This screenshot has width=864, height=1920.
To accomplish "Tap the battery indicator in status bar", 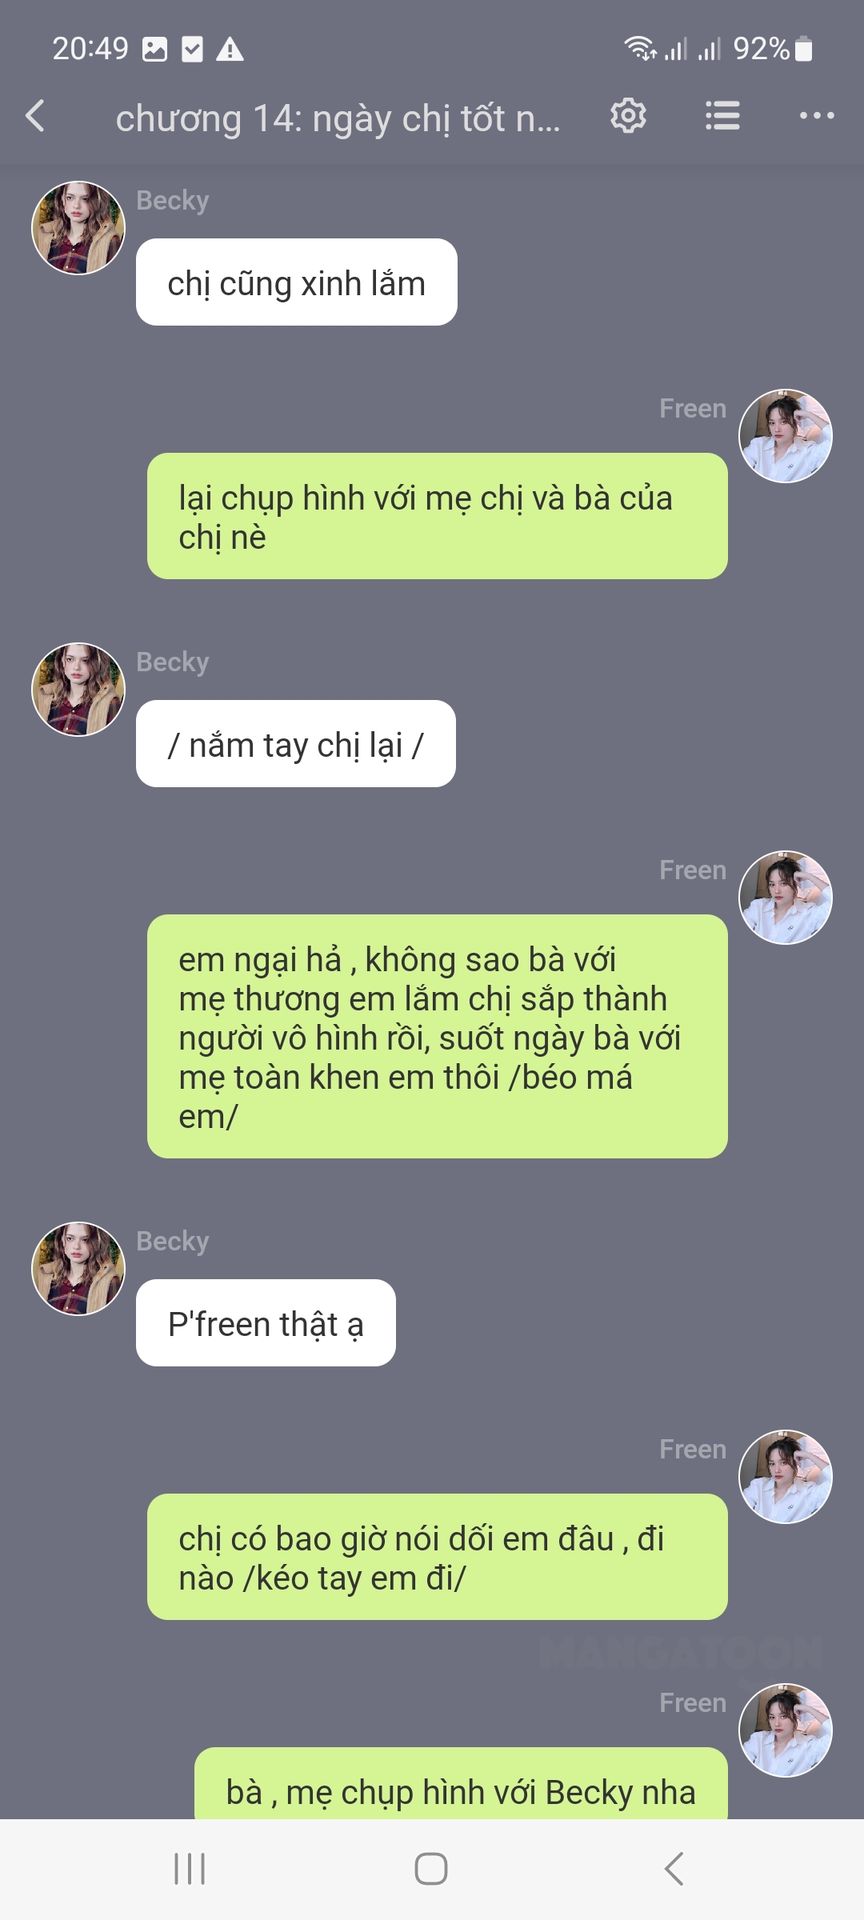I will pyautogui.click(x=803, y=49).
